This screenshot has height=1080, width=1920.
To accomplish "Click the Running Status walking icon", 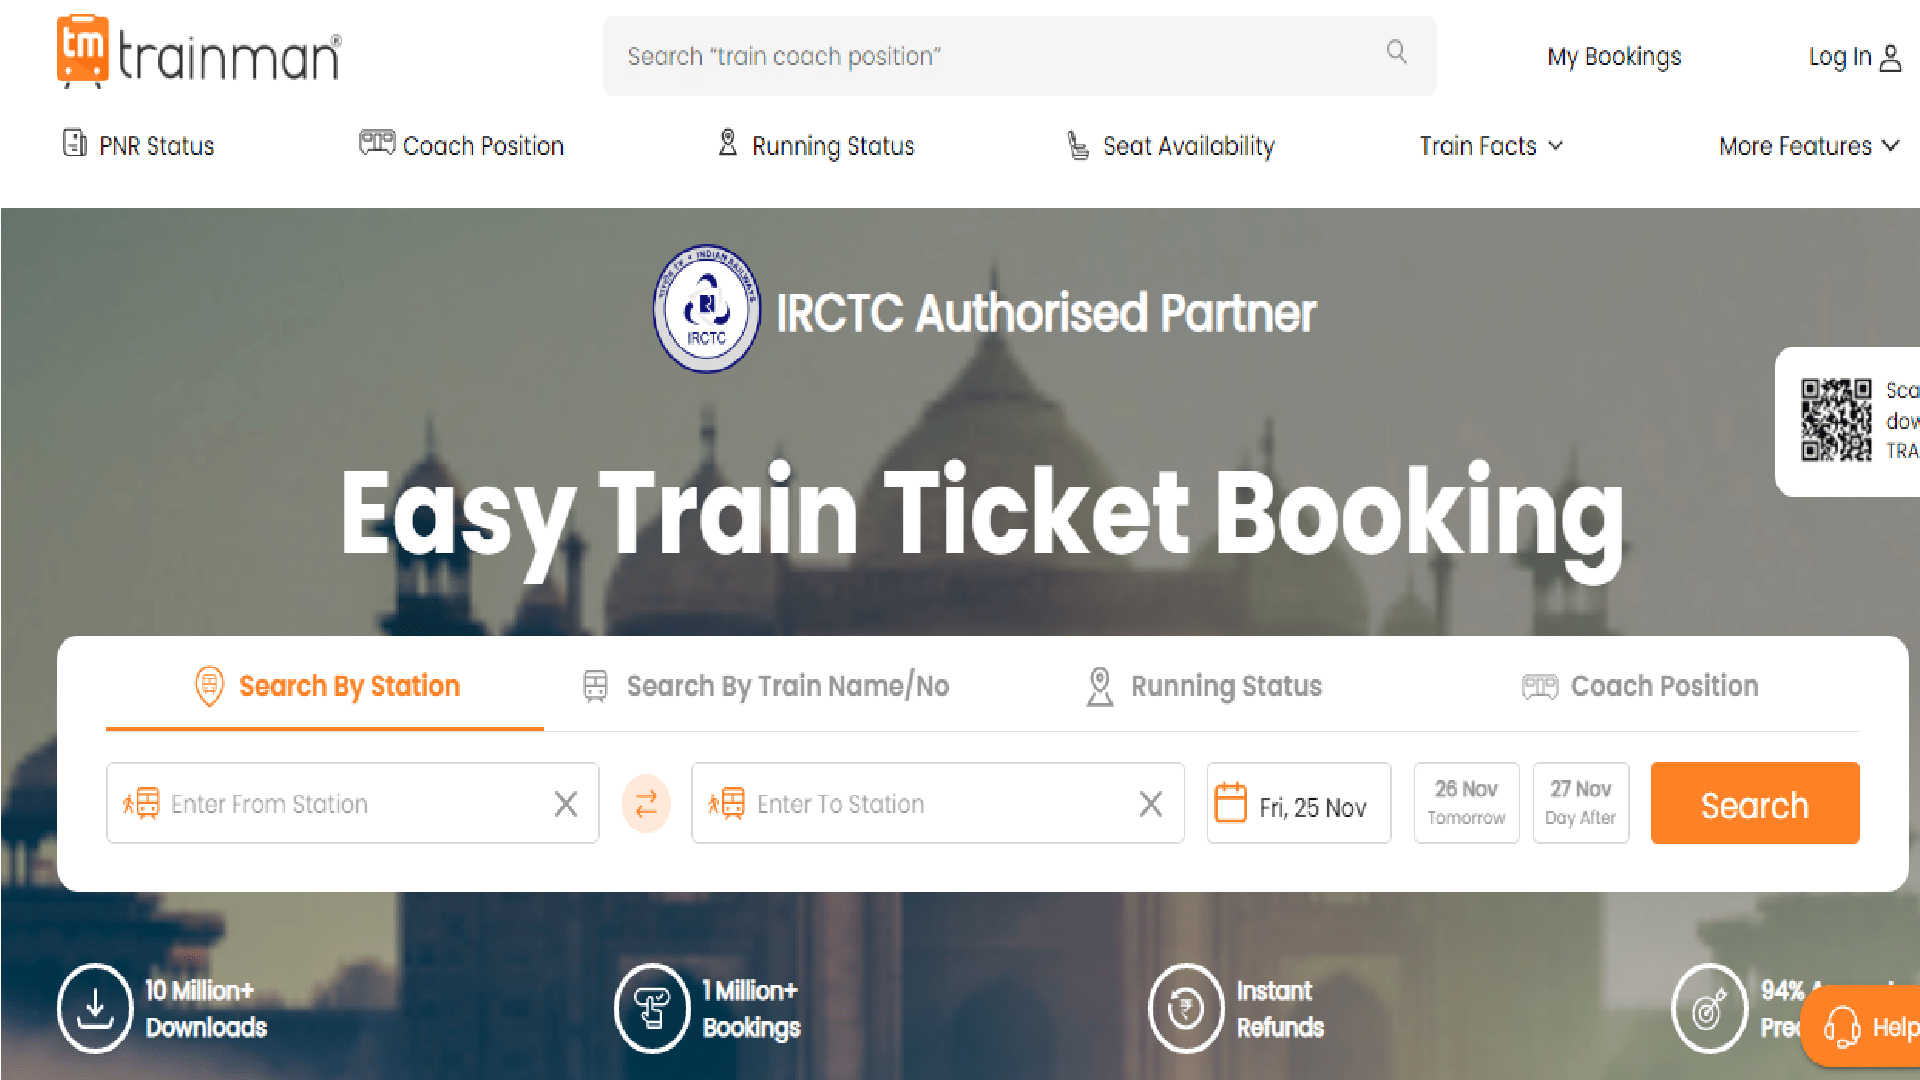I will tap(727, 144).
